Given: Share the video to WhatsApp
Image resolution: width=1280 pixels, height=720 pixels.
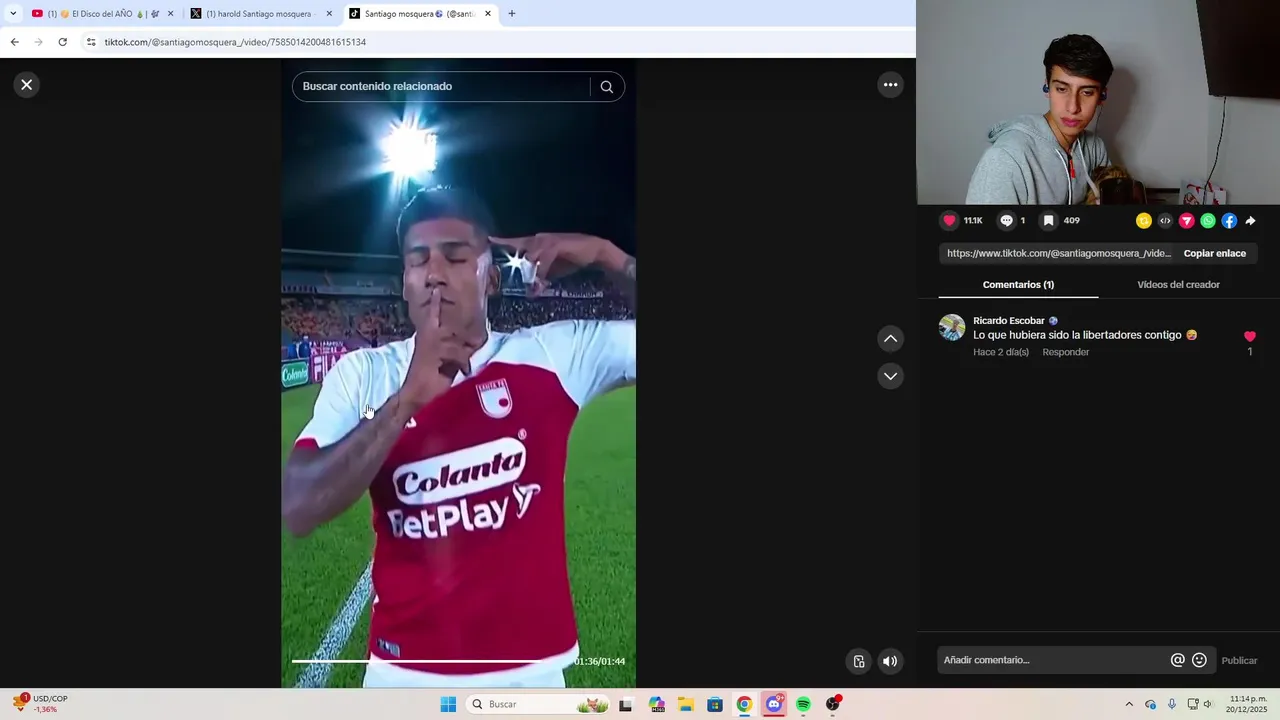Looking at the screenshot, I should tap(1208, 221).
